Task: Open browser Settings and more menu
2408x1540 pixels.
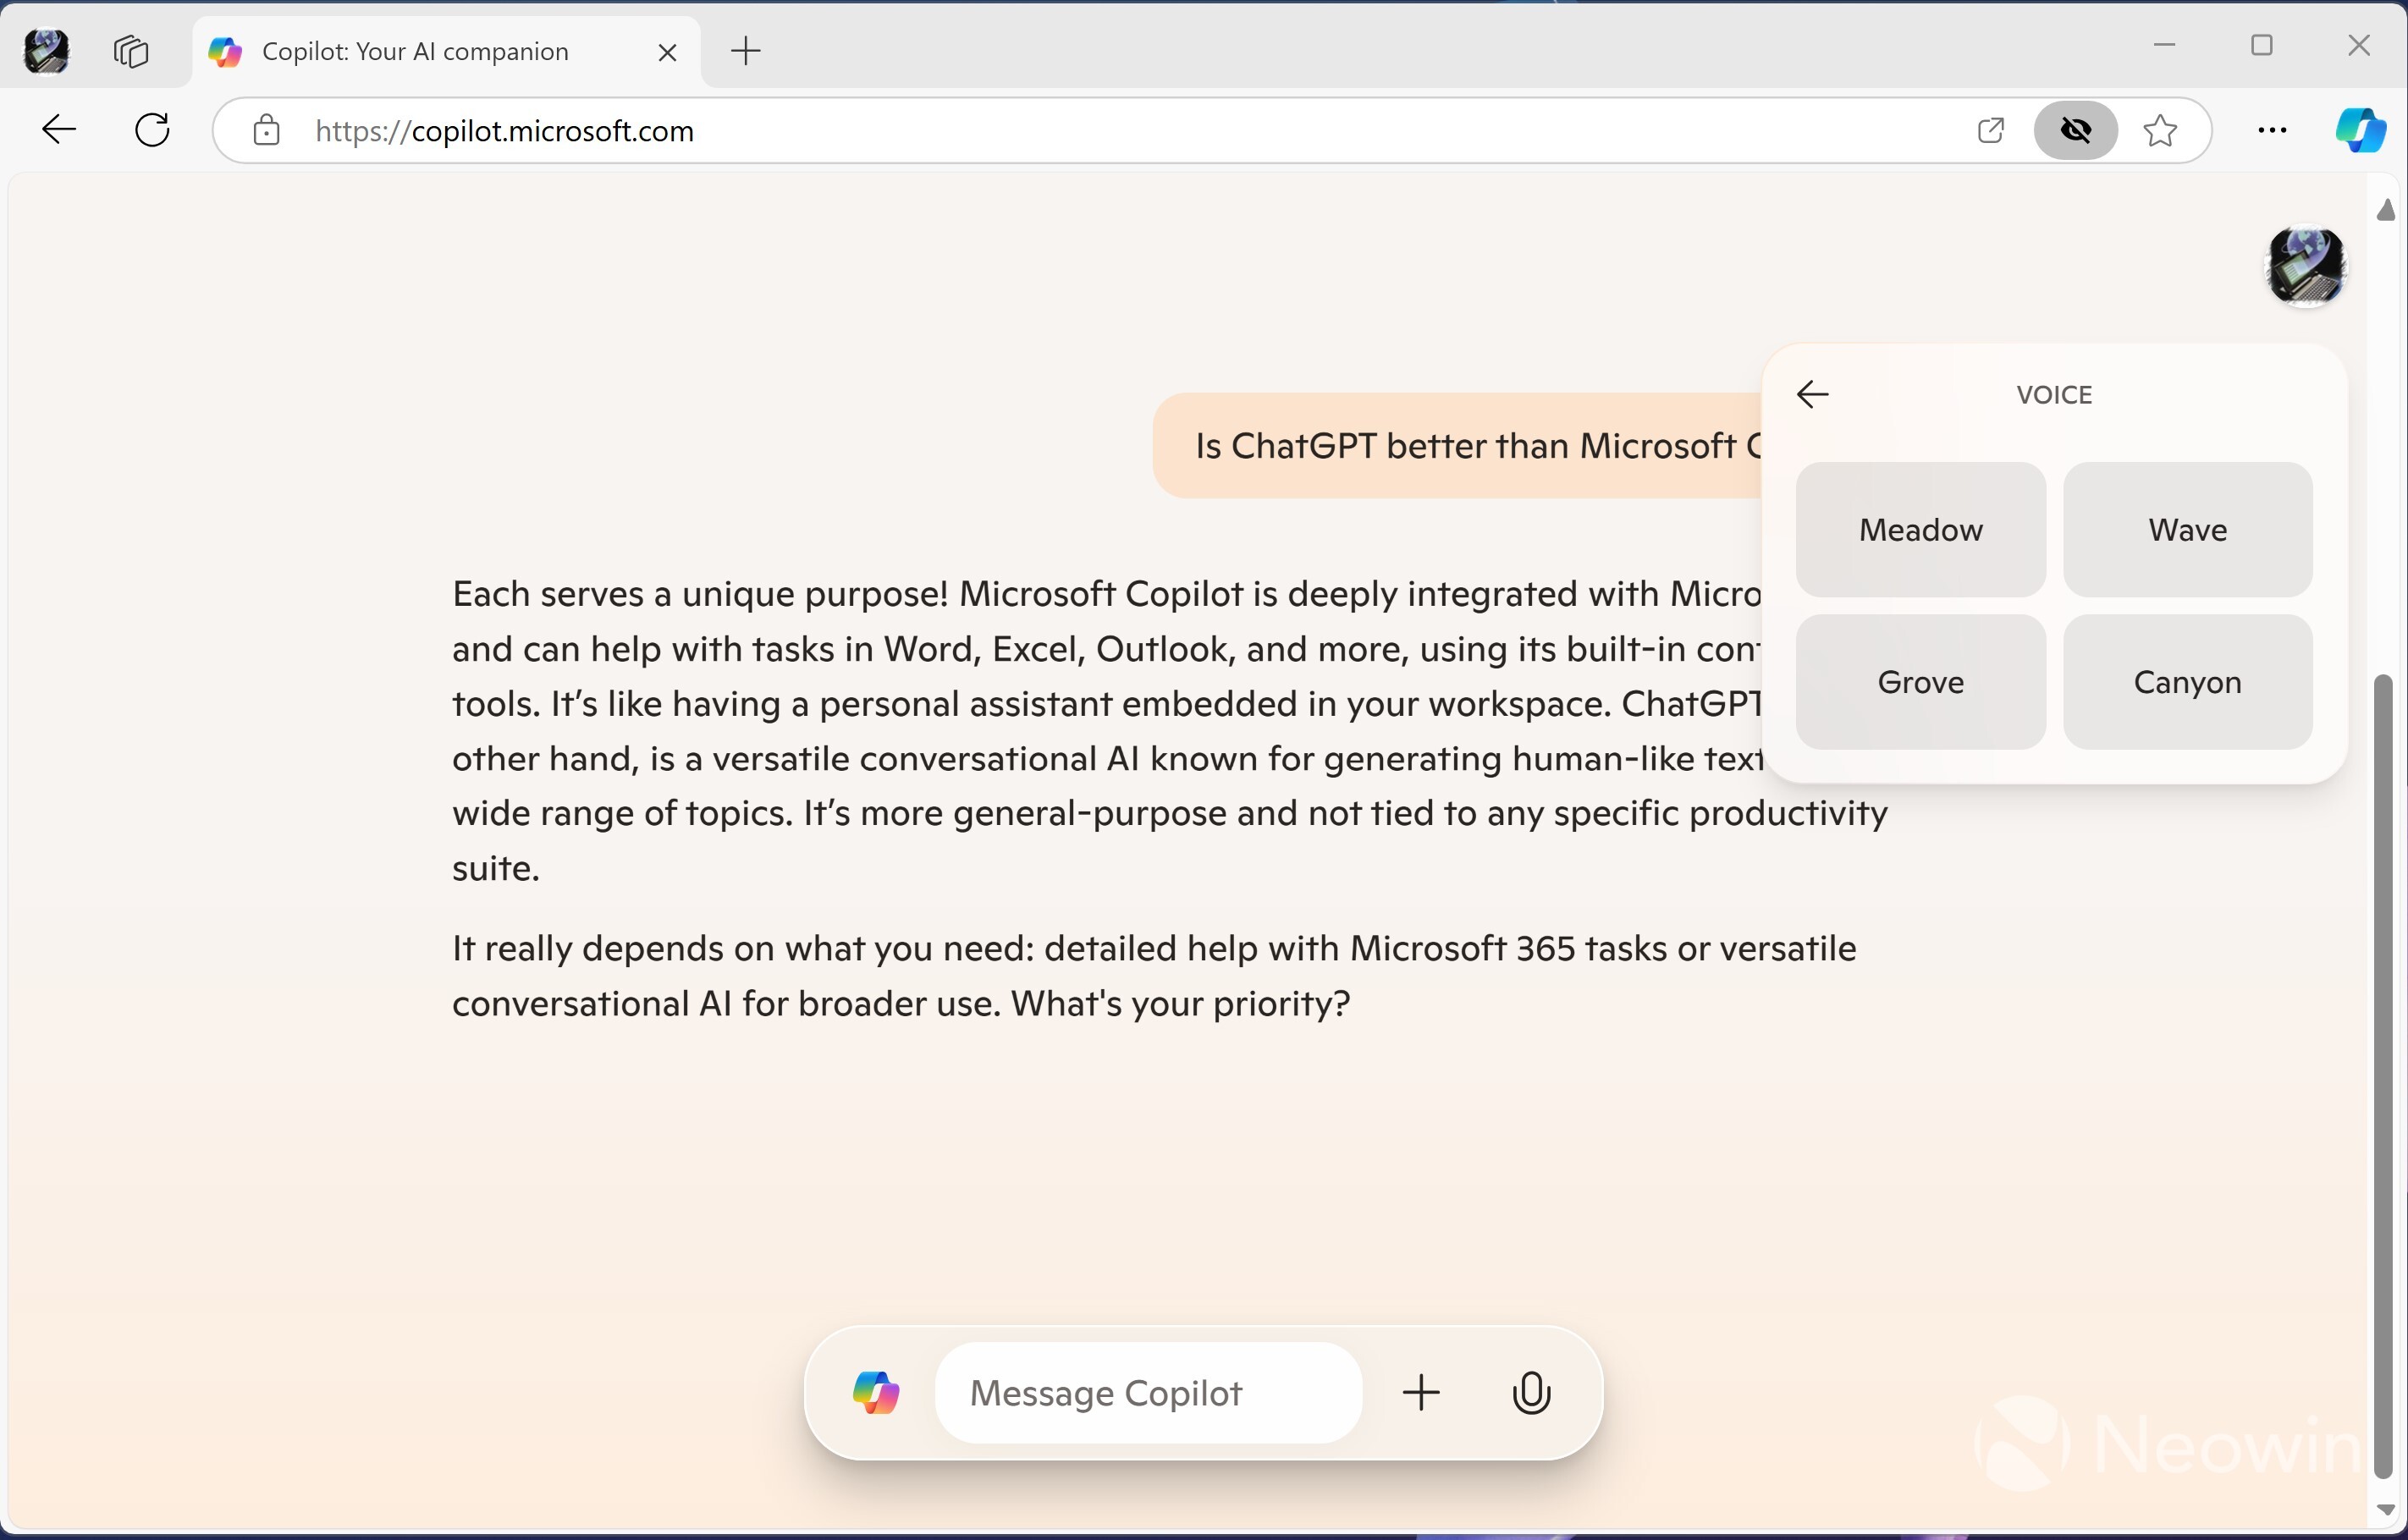Action: click(x=2272, y=130)
